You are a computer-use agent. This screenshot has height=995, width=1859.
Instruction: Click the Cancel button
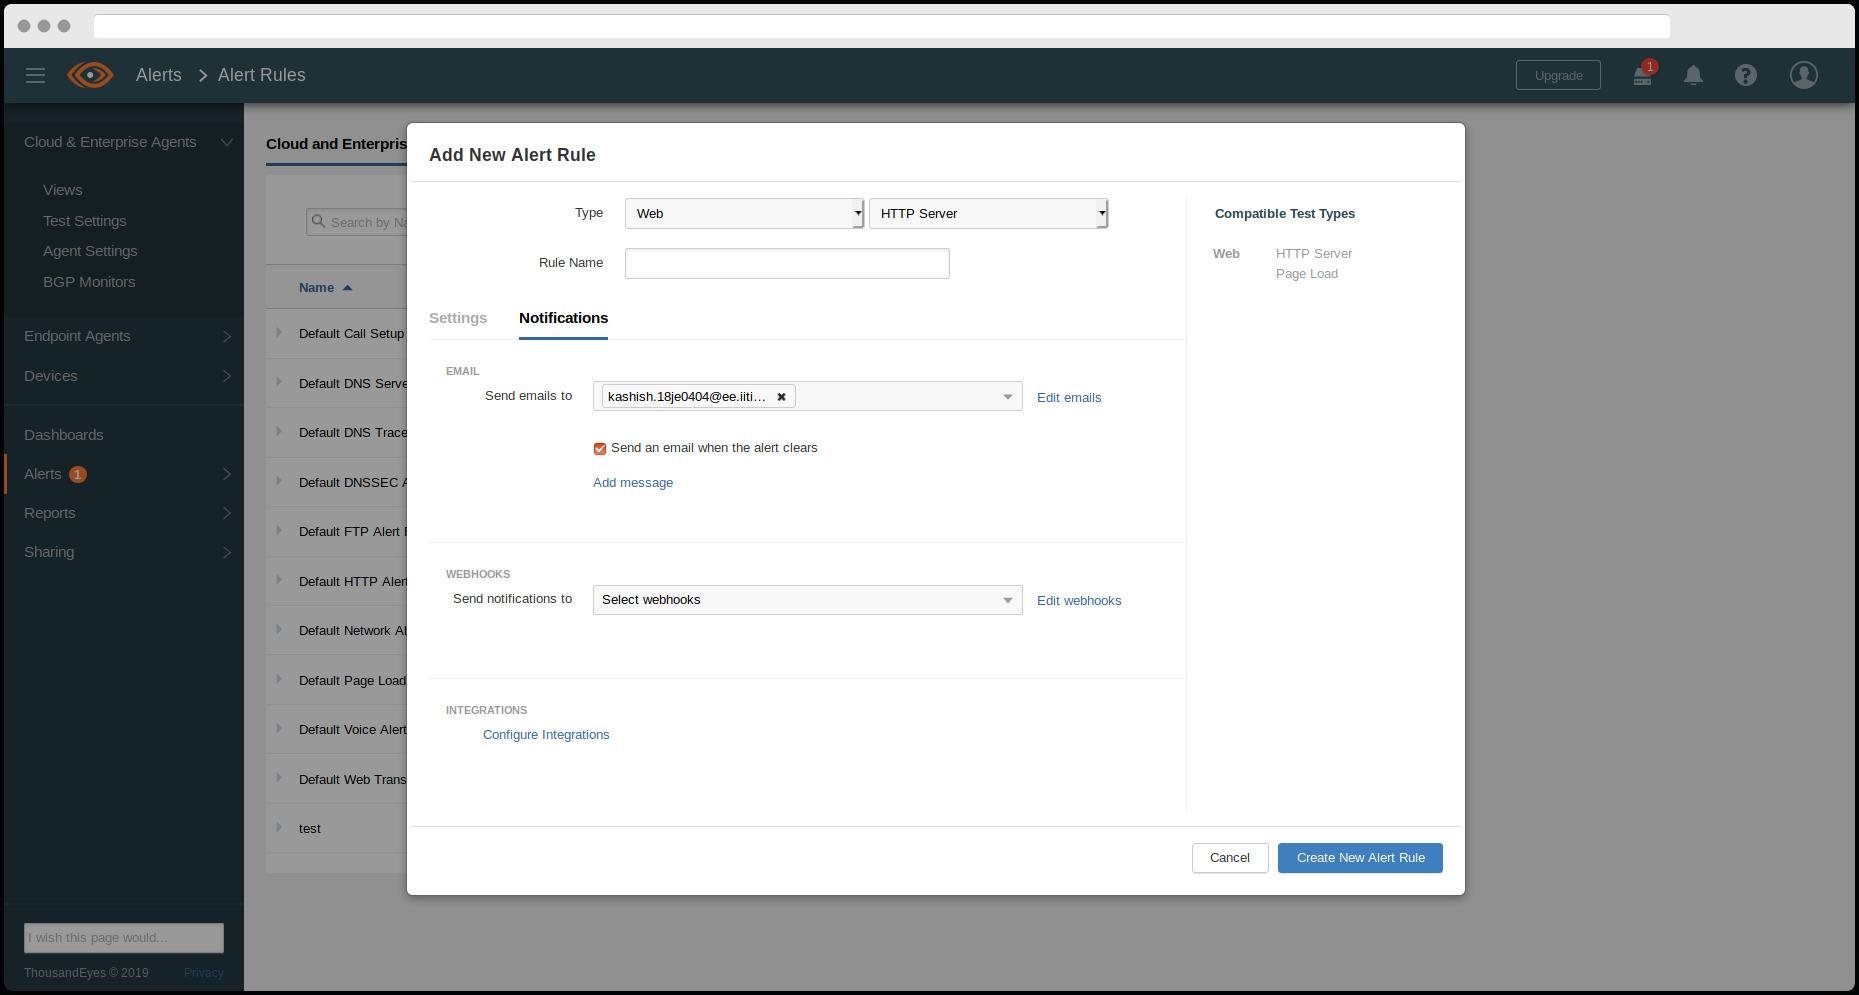(1230, 858)
